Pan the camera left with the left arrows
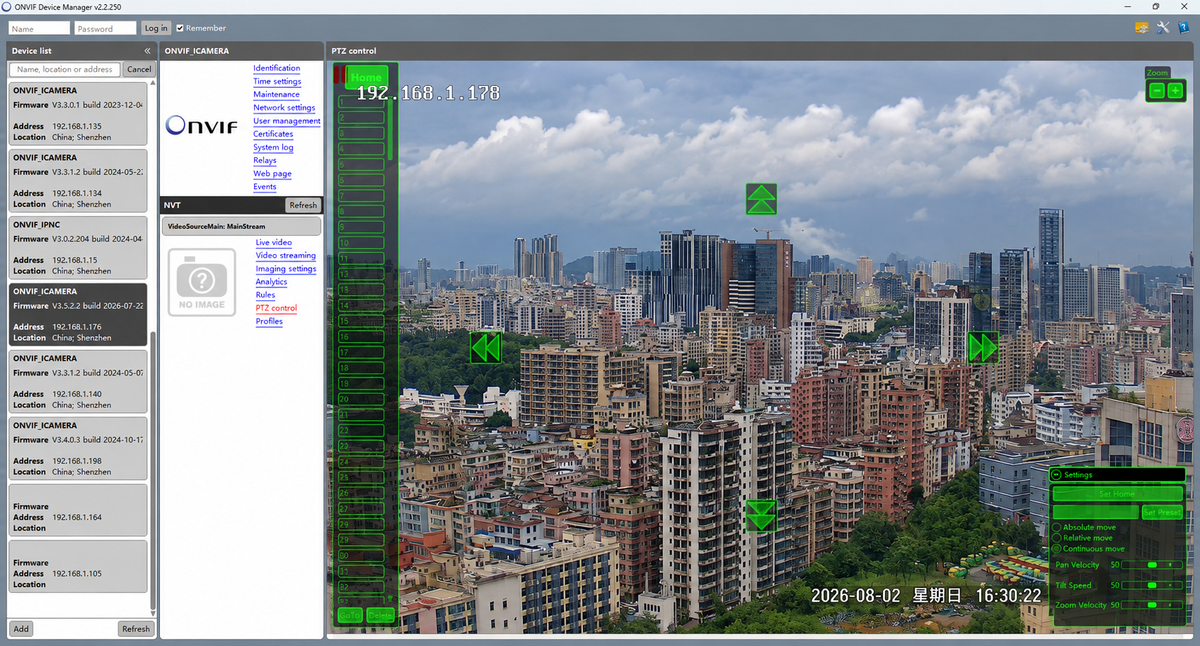 (485, 348)
